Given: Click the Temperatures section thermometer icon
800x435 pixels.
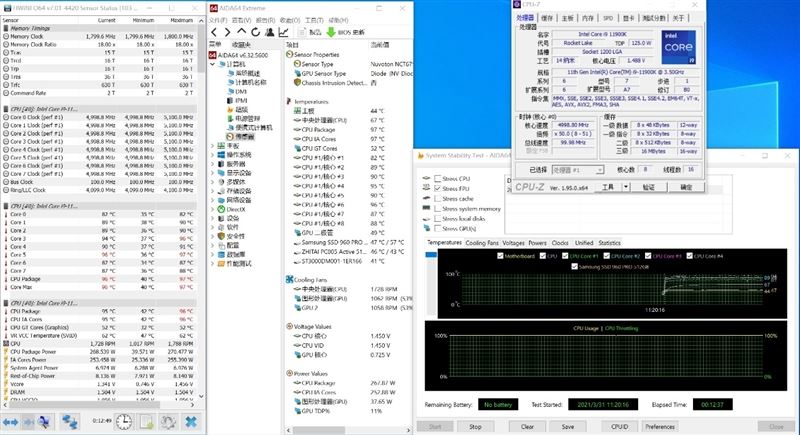Looking at the screenshot, I should click(x=289, y=101).
